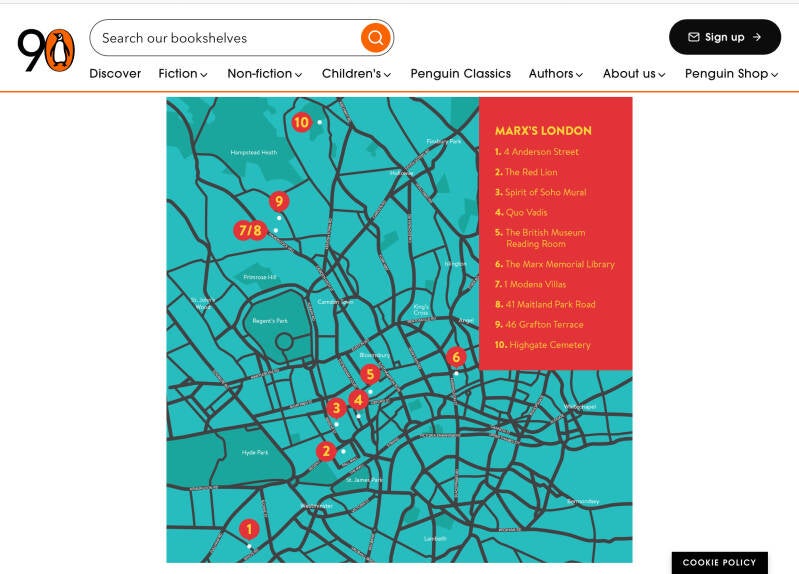Click legend entry 4 Anderson Street

click(x=537, y=152)
